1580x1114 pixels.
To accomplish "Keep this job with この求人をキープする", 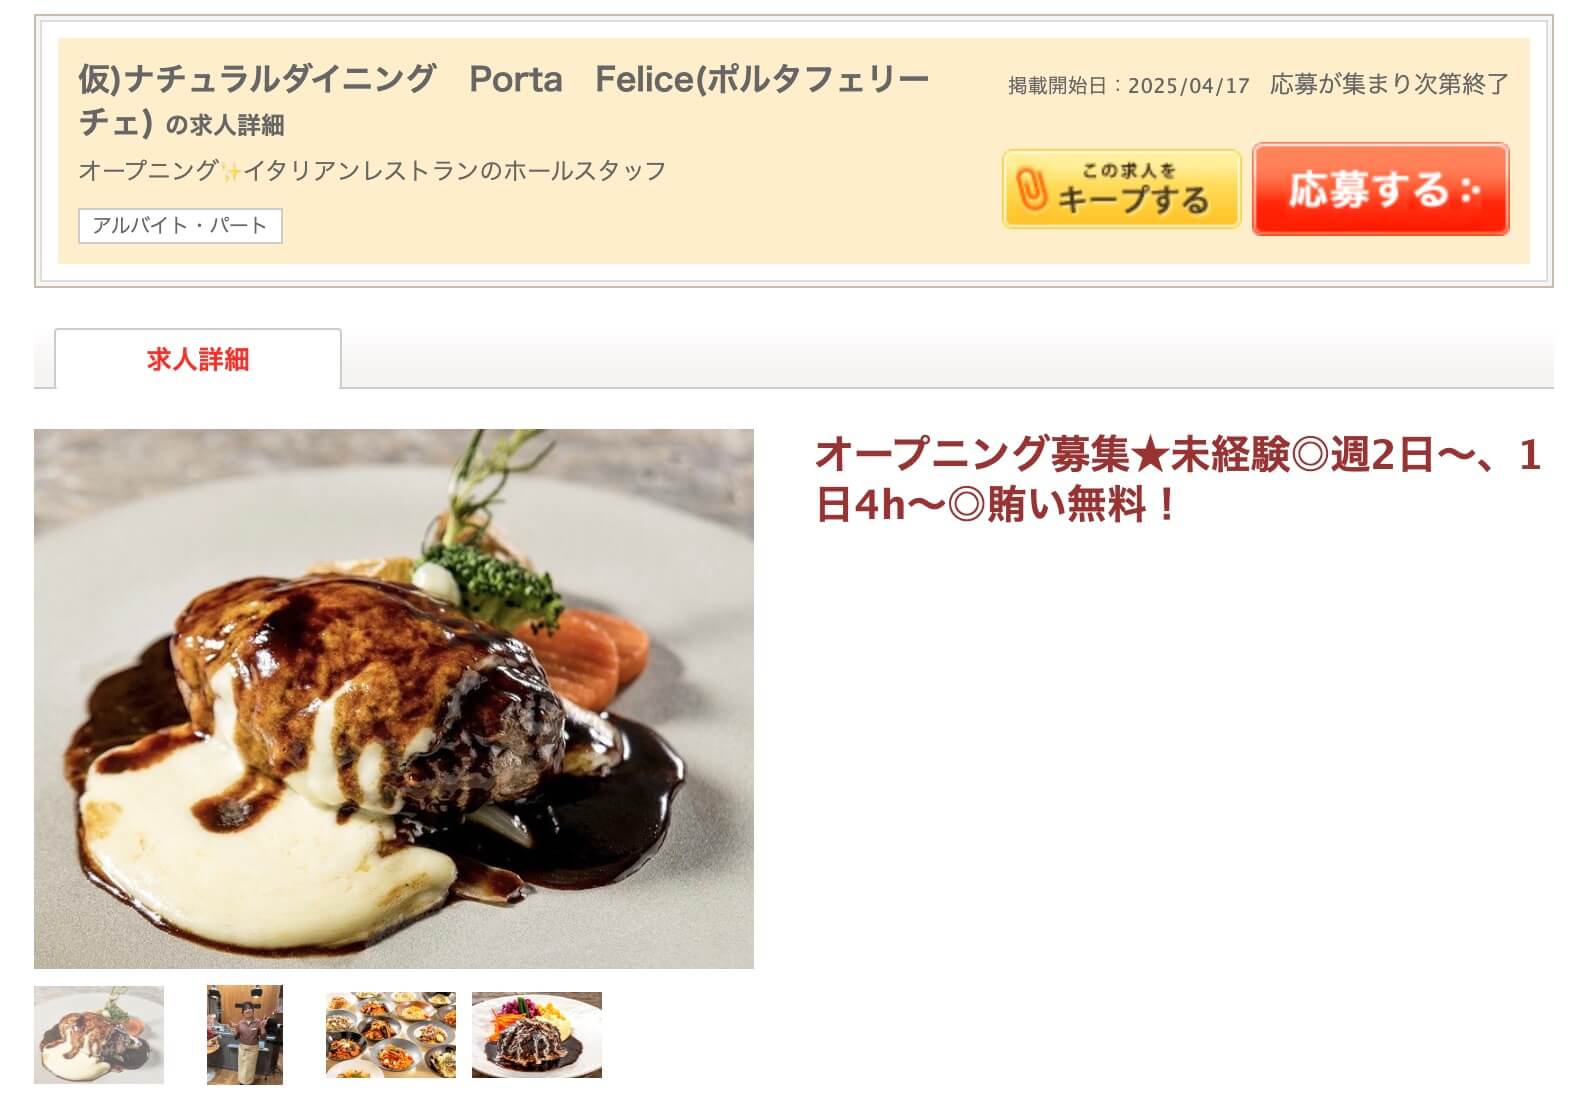I will [1121, 189].
